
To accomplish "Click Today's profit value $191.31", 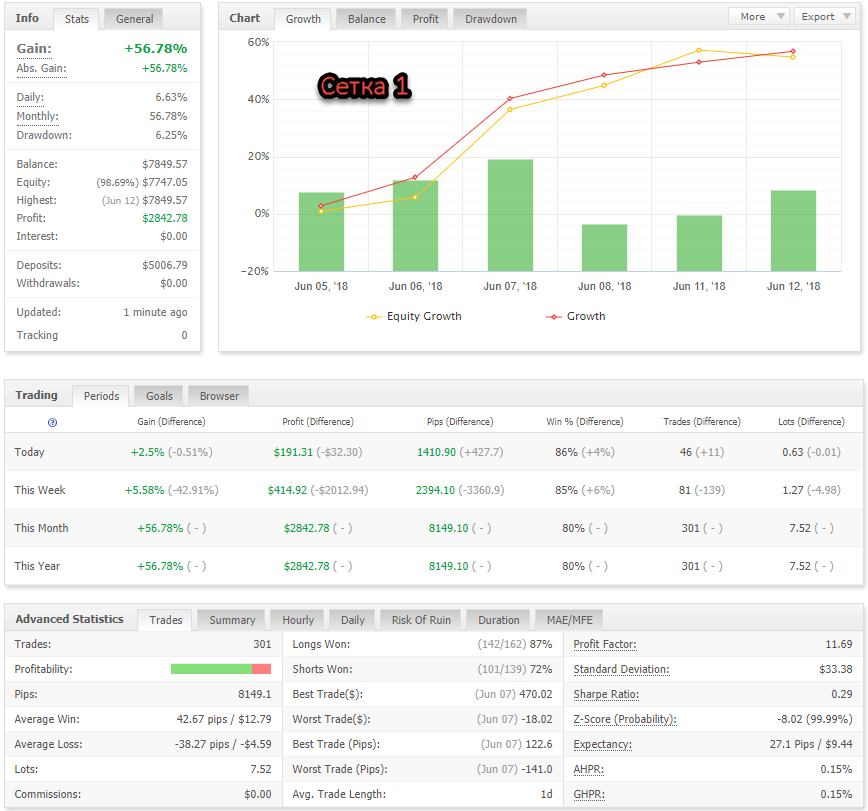I will 293,452.
